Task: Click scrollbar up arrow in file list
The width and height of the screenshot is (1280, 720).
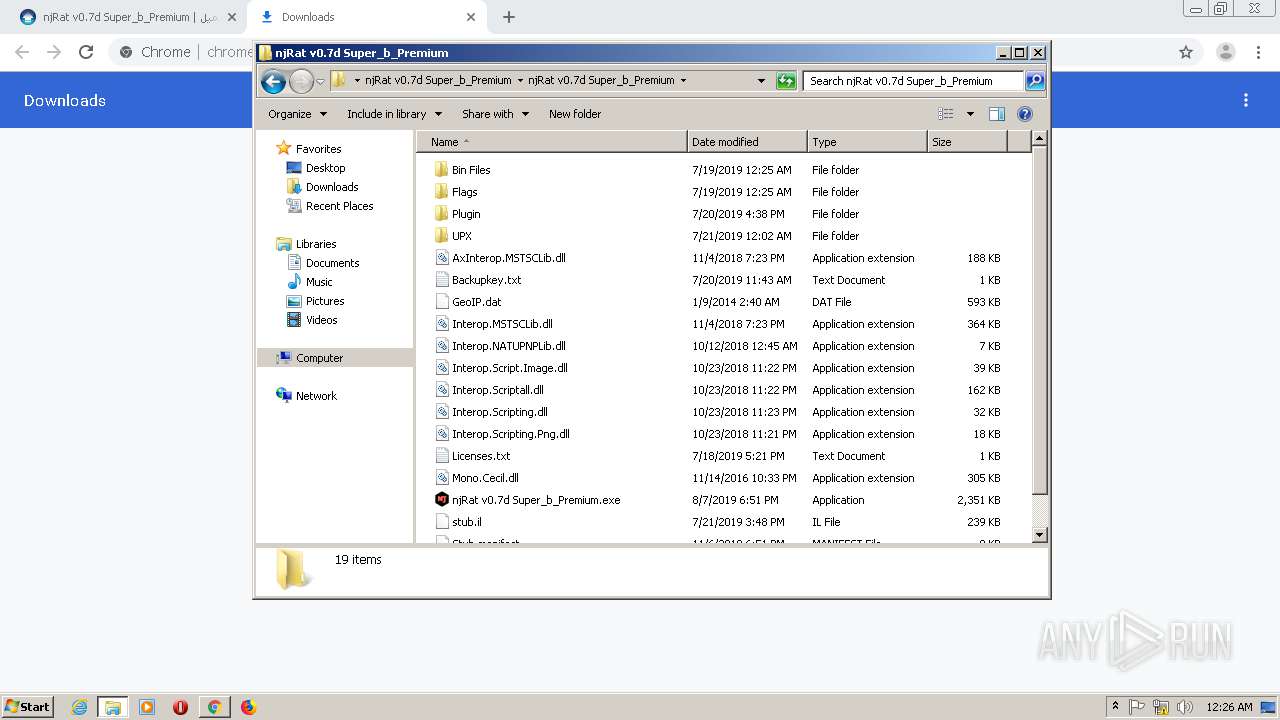Action: [x=1039, y=140]
